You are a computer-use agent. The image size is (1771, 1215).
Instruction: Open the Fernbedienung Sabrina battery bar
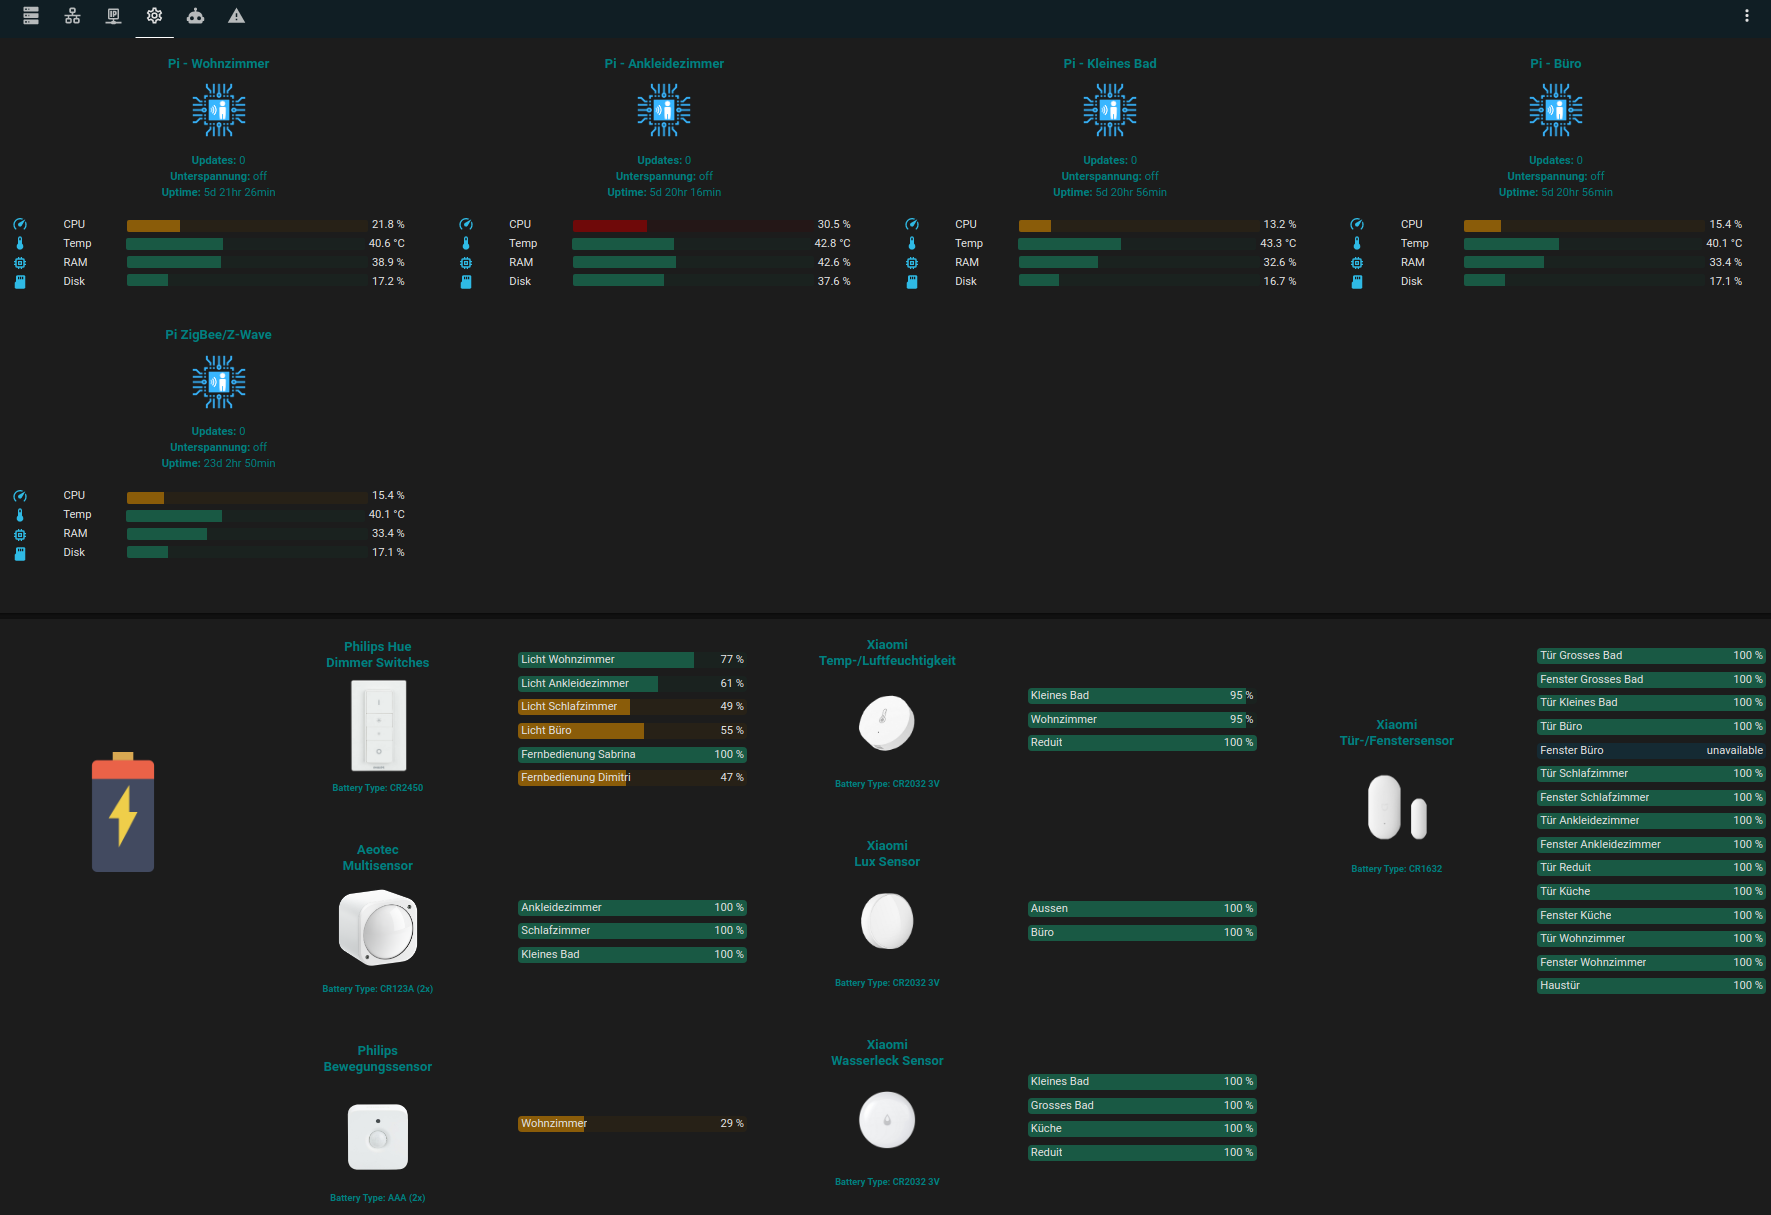(632, 755)
